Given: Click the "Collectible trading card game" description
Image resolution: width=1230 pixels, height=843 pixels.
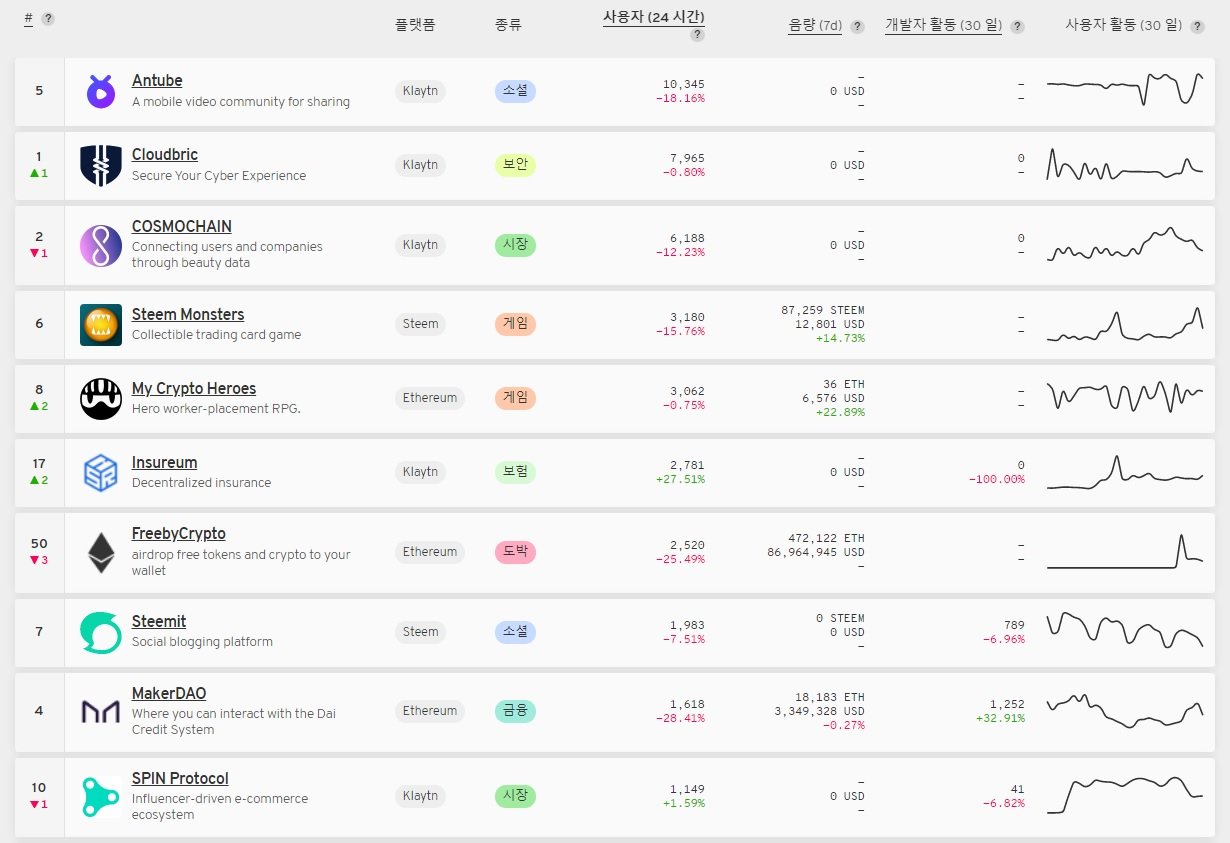Looking at the screenshot, I should 216,335.
